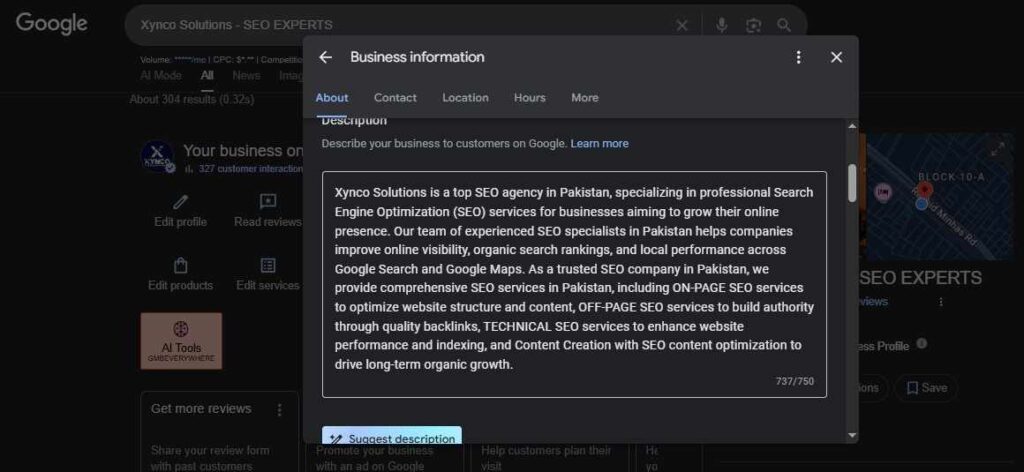The image size is (1024, 472).
Task: Click the Business Profile info icon
Action: point(921,343)
